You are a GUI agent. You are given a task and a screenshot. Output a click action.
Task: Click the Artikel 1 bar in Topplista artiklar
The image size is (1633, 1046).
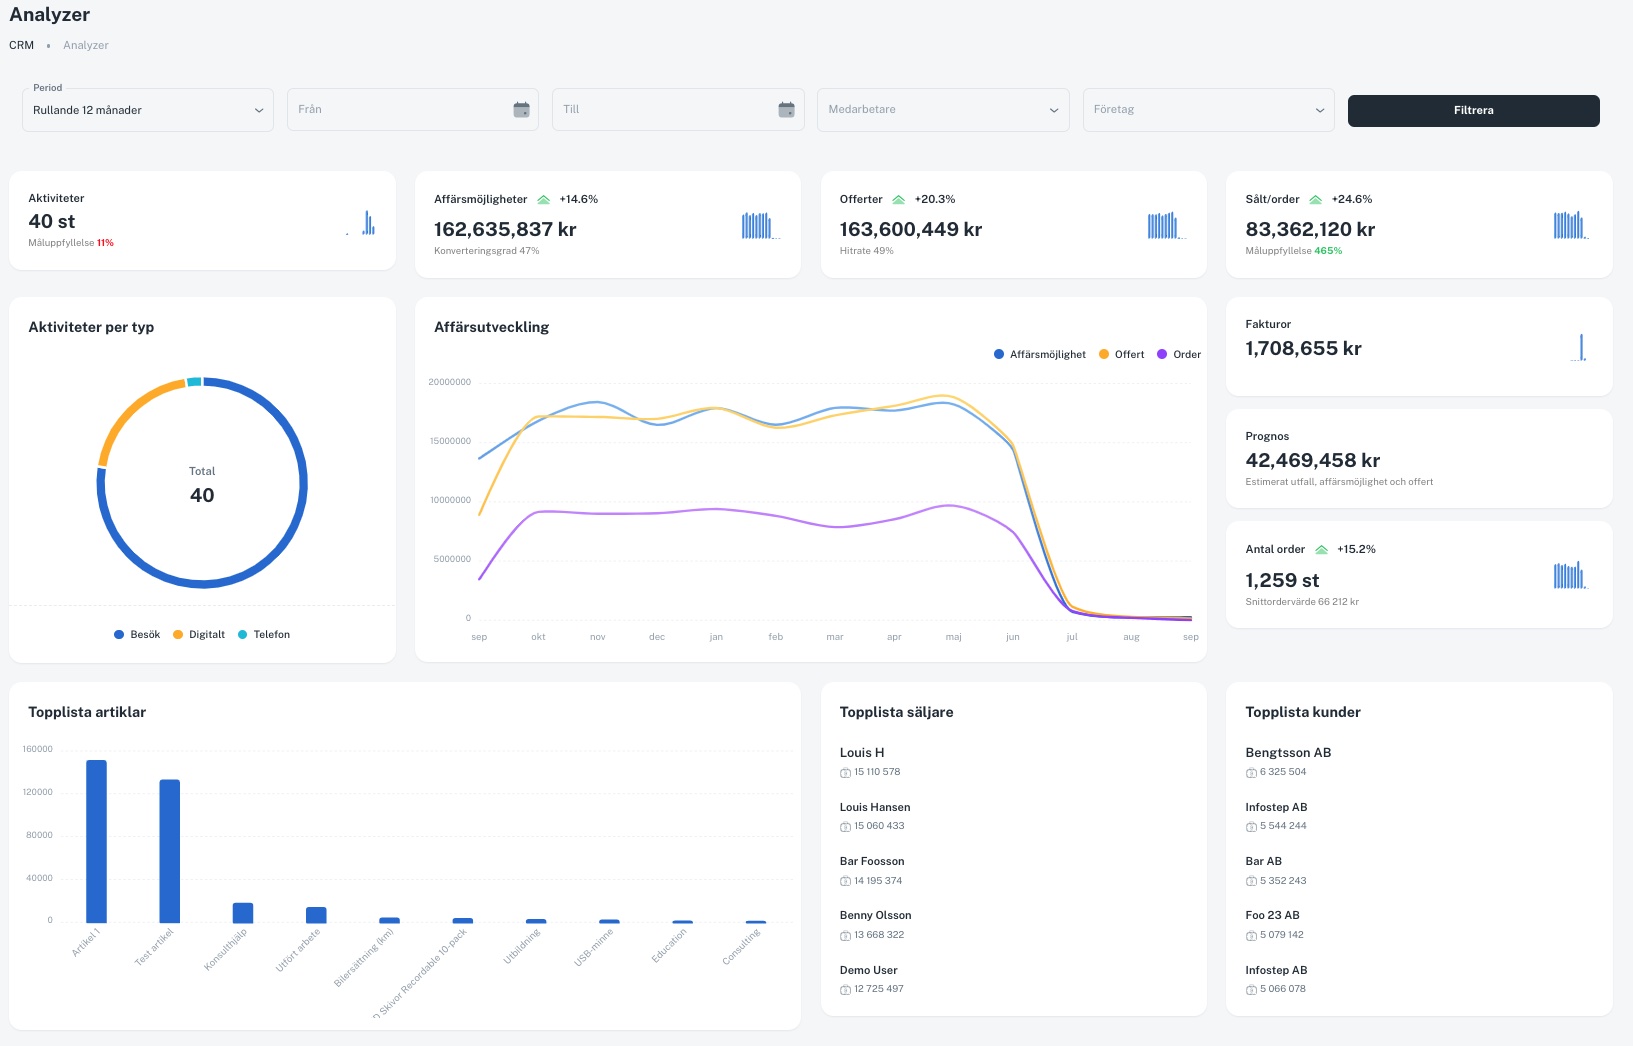(96, 841)
